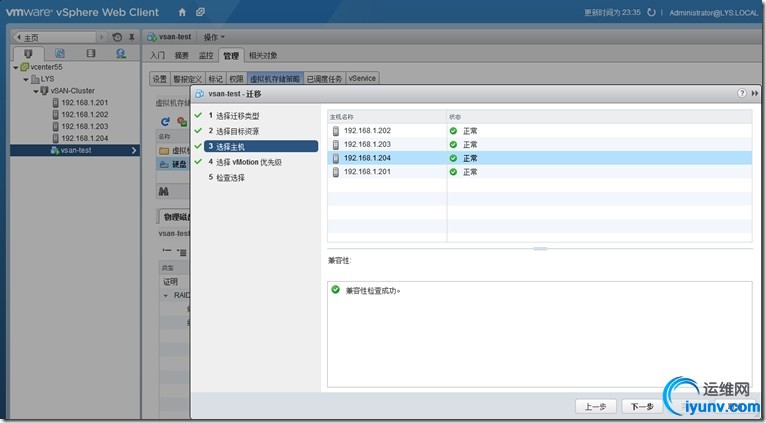
Task: Select the vService sub-tab
Action: 362,79
